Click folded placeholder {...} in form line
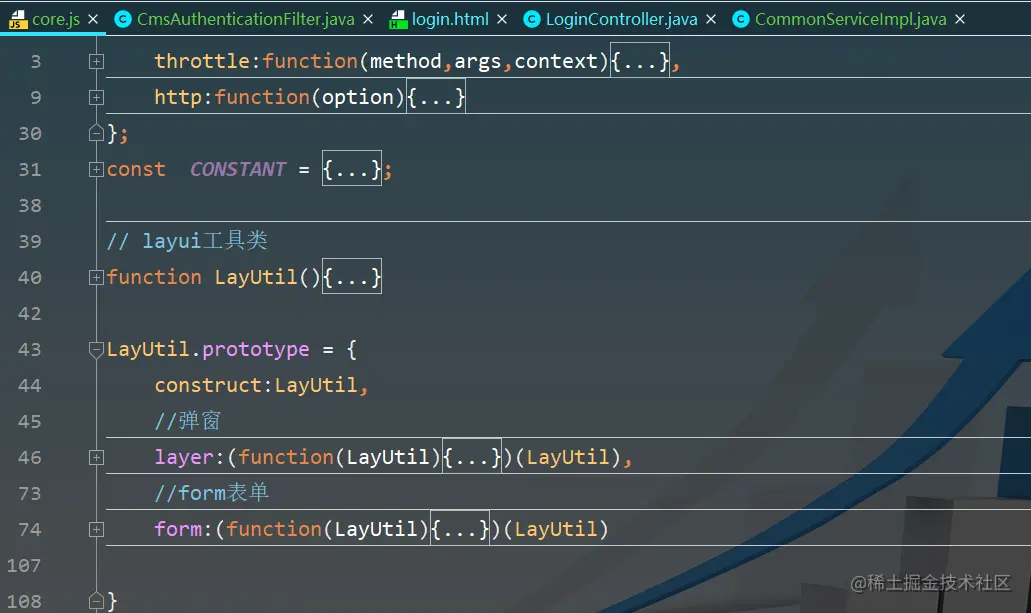The image size is (1031, 613). (x=460, y=528)
